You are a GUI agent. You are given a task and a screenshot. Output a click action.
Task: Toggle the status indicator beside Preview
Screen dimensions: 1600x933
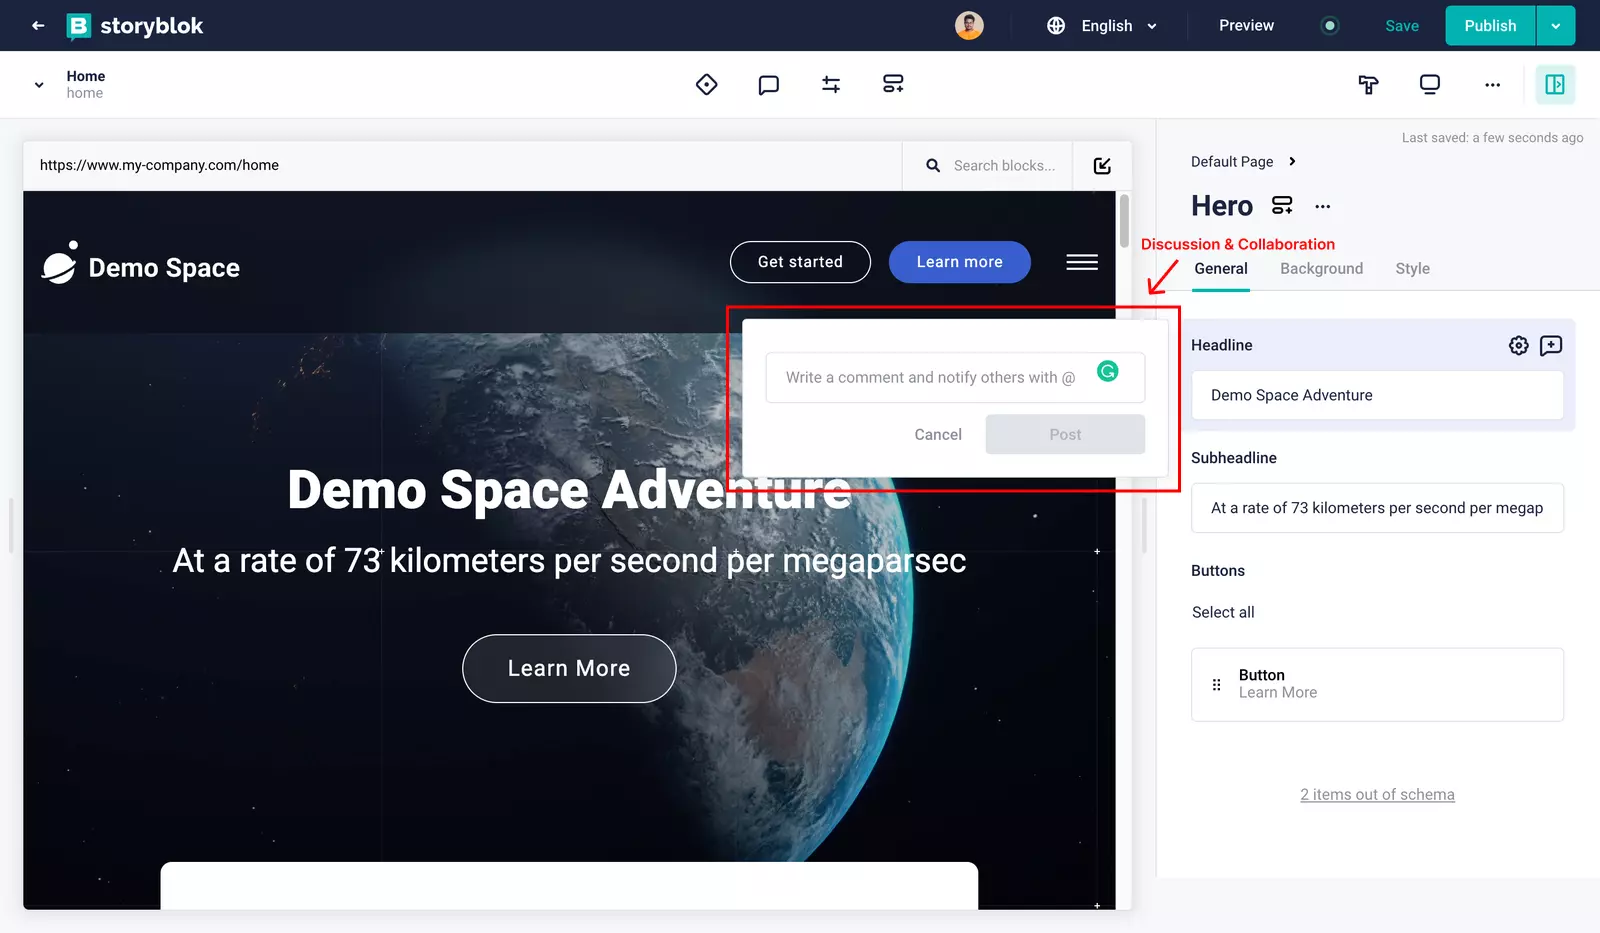tap(1329, 26)
